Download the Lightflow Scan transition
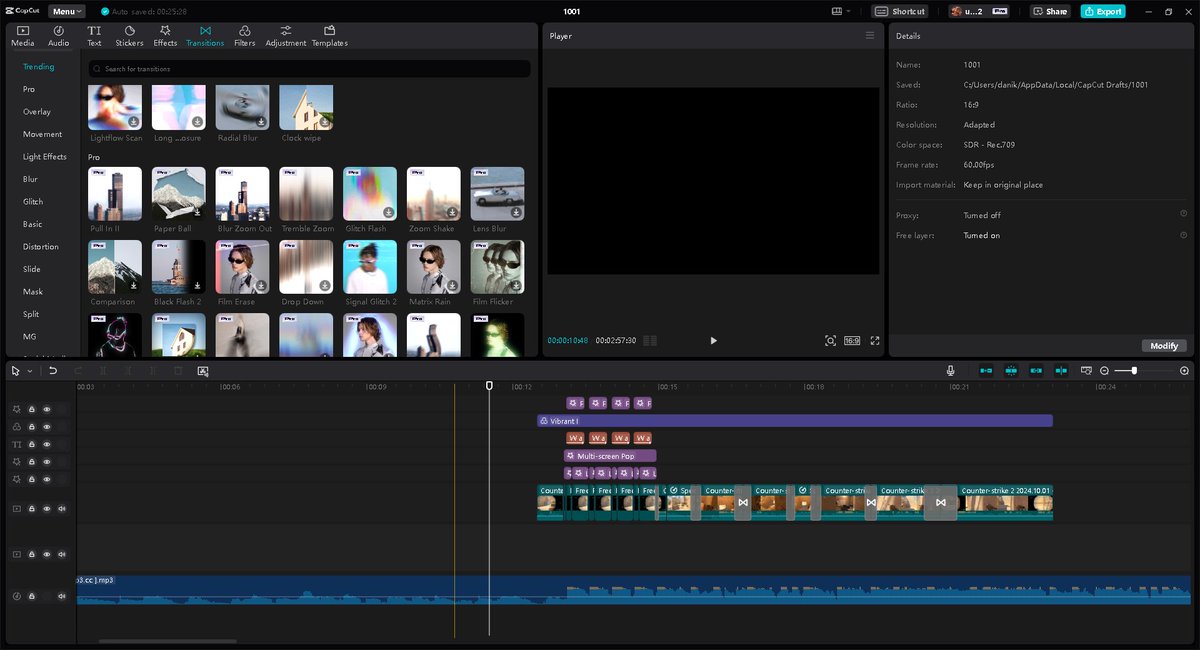This screenshot has height=650, width=1200. pyautogui.click(x=134, y=122)
